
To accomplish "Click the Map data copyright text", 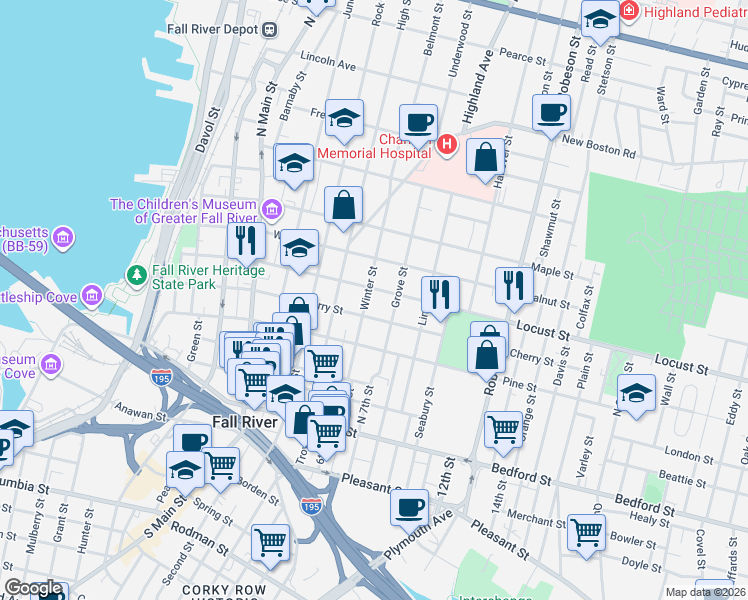I will pos(706,592).
